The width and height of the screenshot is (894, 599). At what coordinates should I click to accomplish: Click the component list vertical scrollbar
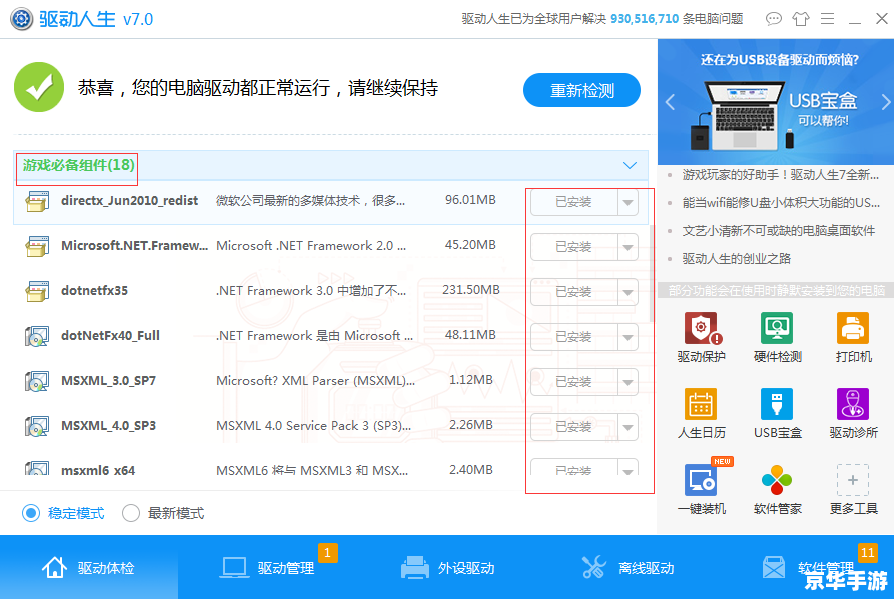coord(652,274)
